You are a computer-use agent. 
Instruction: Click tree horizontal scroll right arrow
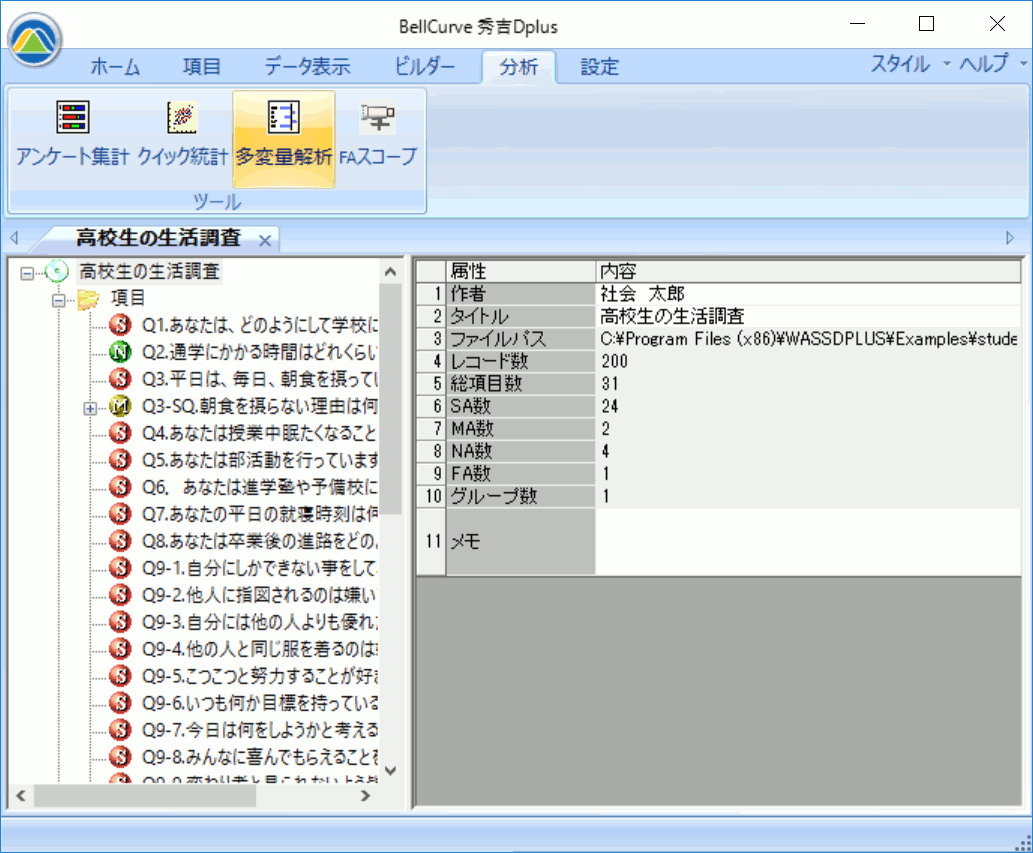click(x=366, y=796)
